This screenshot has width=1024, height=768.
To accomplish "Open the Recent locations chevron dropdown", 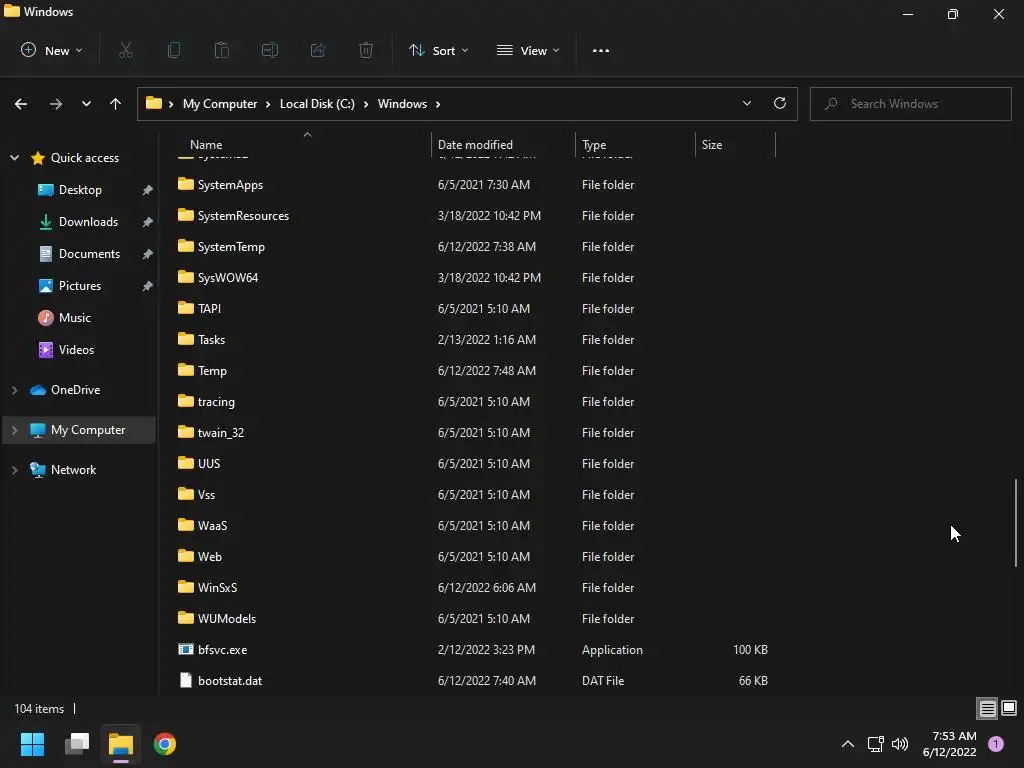I will 86,104.
